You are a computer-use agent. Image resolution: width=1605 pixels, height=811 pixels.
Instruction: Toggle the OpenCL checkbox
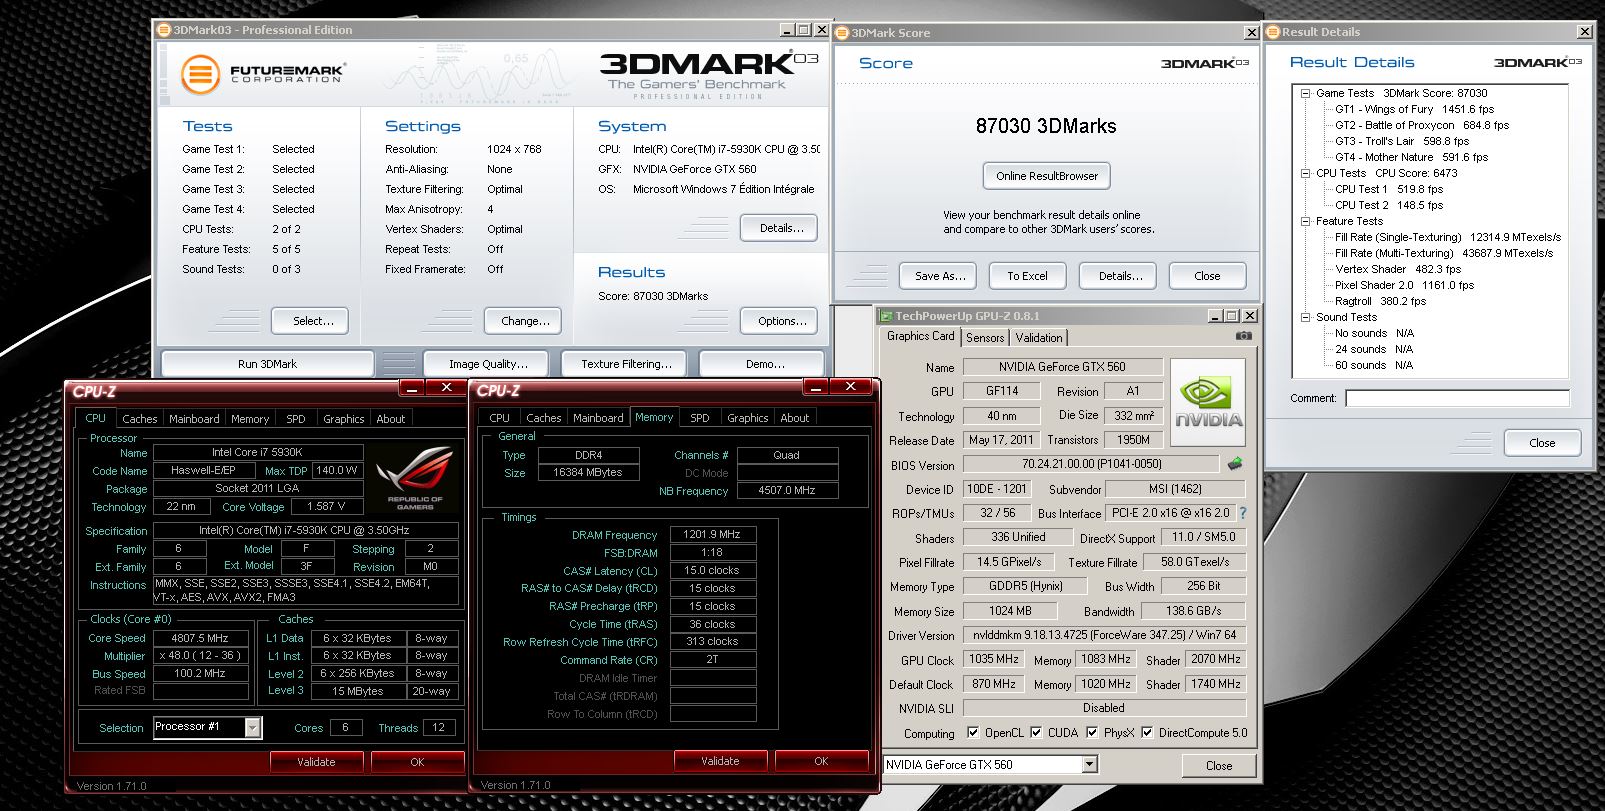[x=973, y=733]
